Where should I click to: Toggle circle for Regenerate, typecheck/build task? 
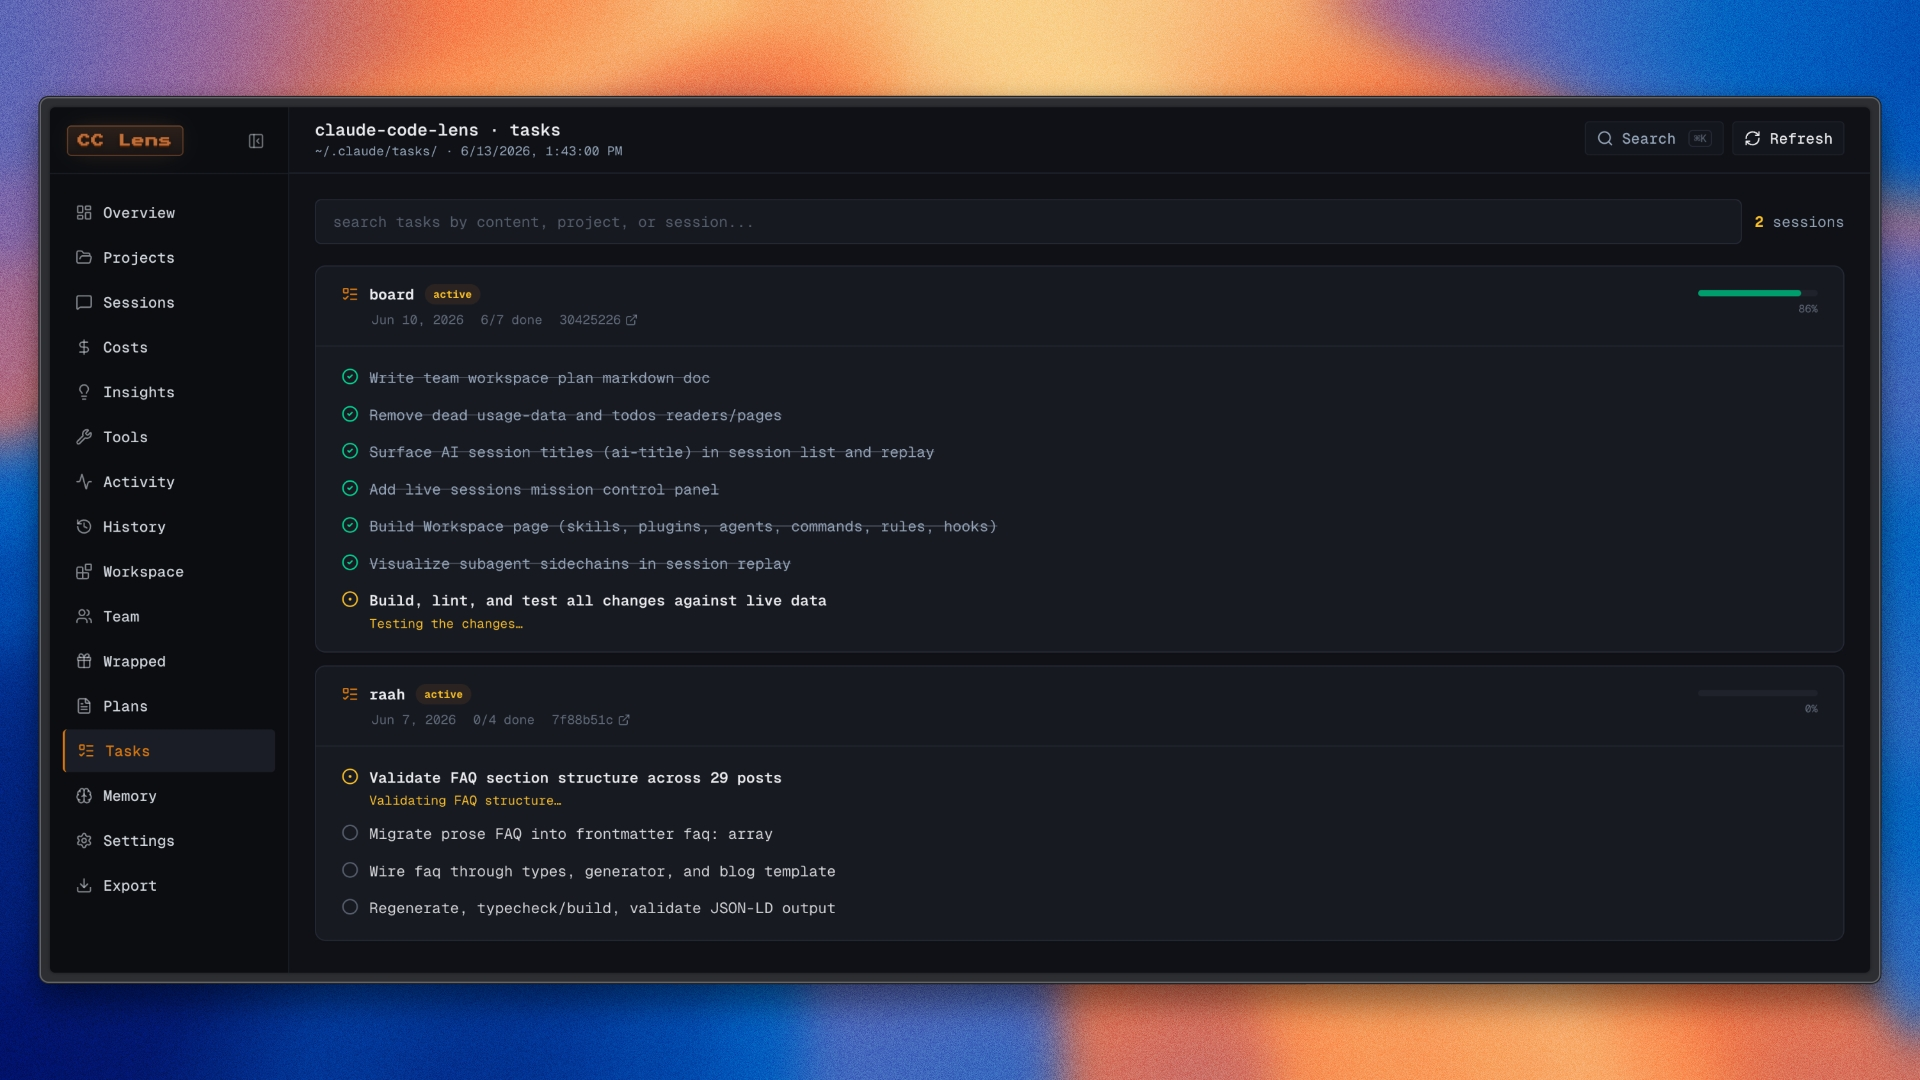[350, 907]
